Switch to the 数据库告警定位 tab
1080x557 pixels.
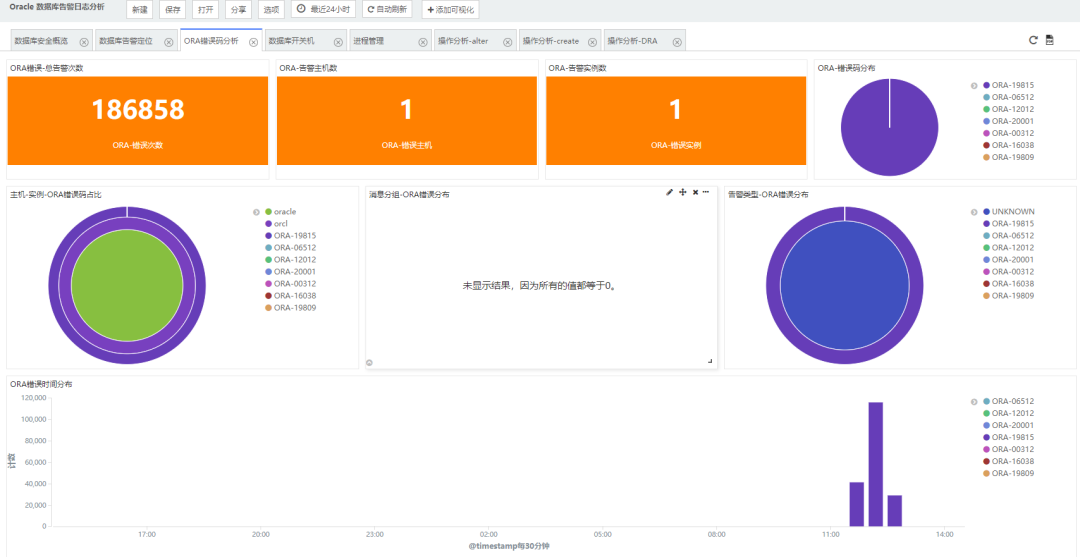126,41
